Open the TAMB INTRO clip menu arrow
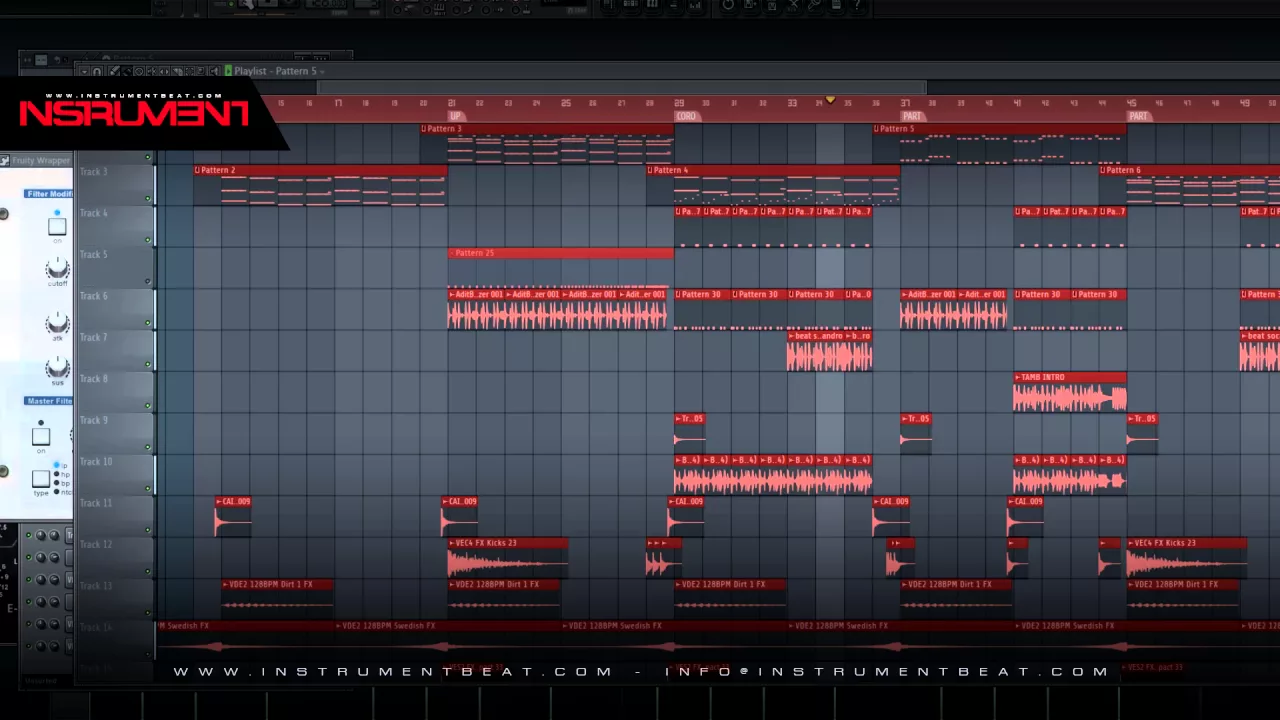The image size is (1280, 720). click(1018, 377)
